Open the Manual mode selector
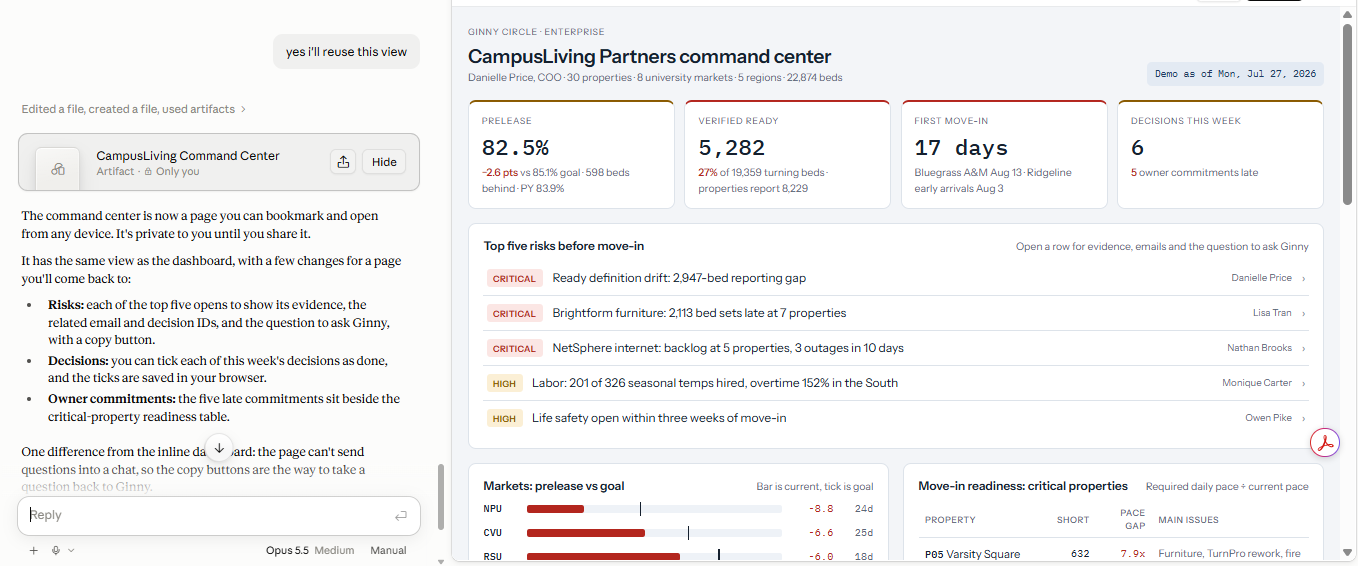 (x=388, y=550)
